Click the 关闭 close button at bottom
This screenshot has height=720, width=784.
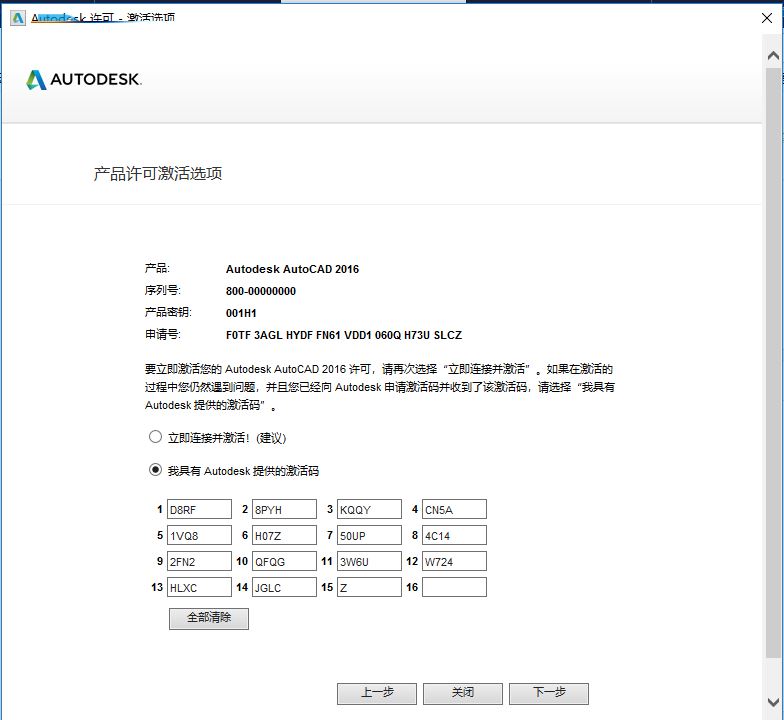(462, 694)
